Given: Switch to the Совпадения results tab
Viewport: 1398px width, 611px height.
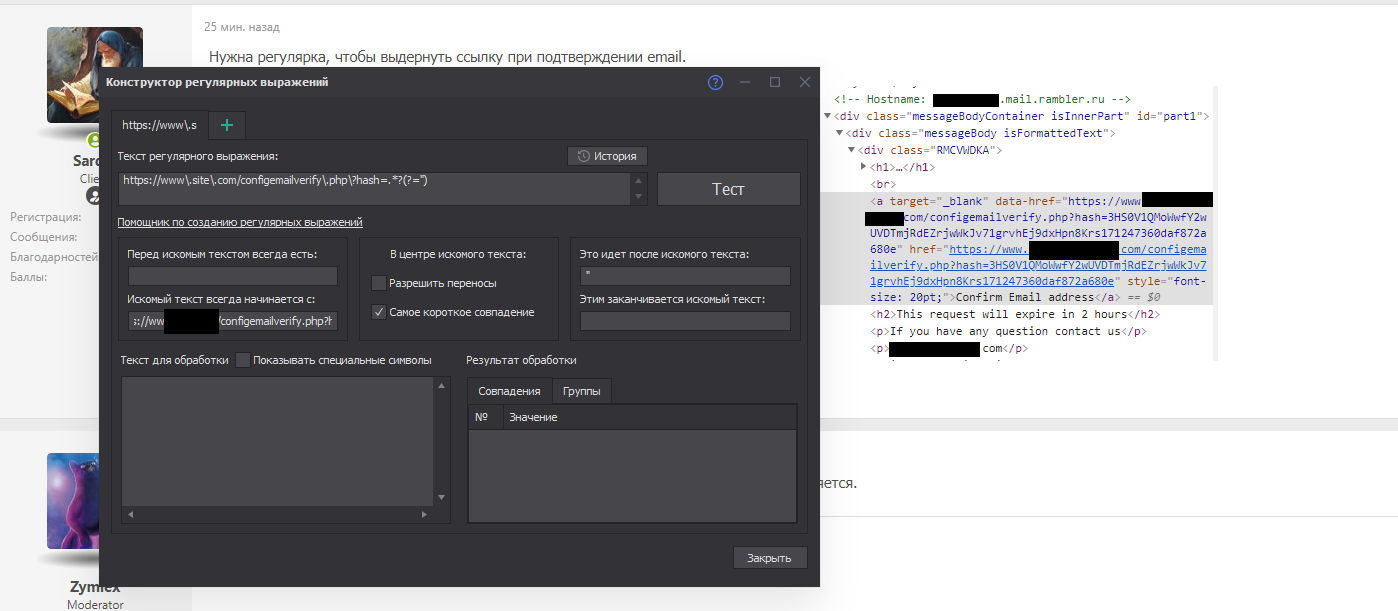Looking at the screenshot, I should tap(509, 391).
